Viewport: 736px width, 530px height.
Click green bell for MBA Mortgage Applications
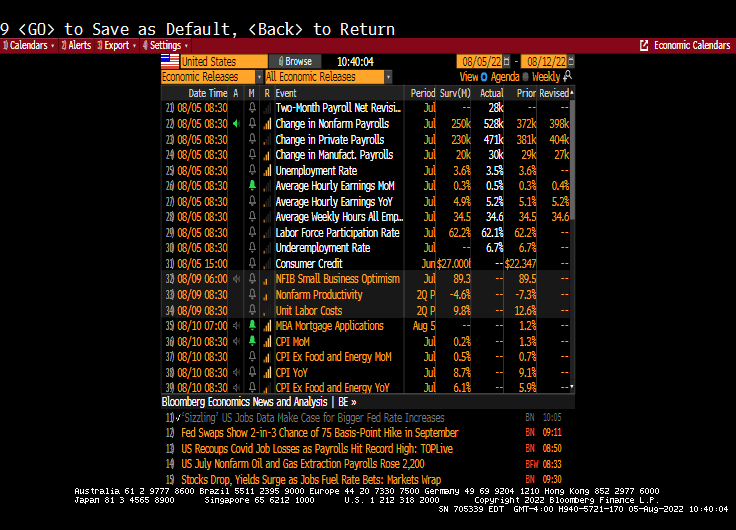[x=253, y=326]
